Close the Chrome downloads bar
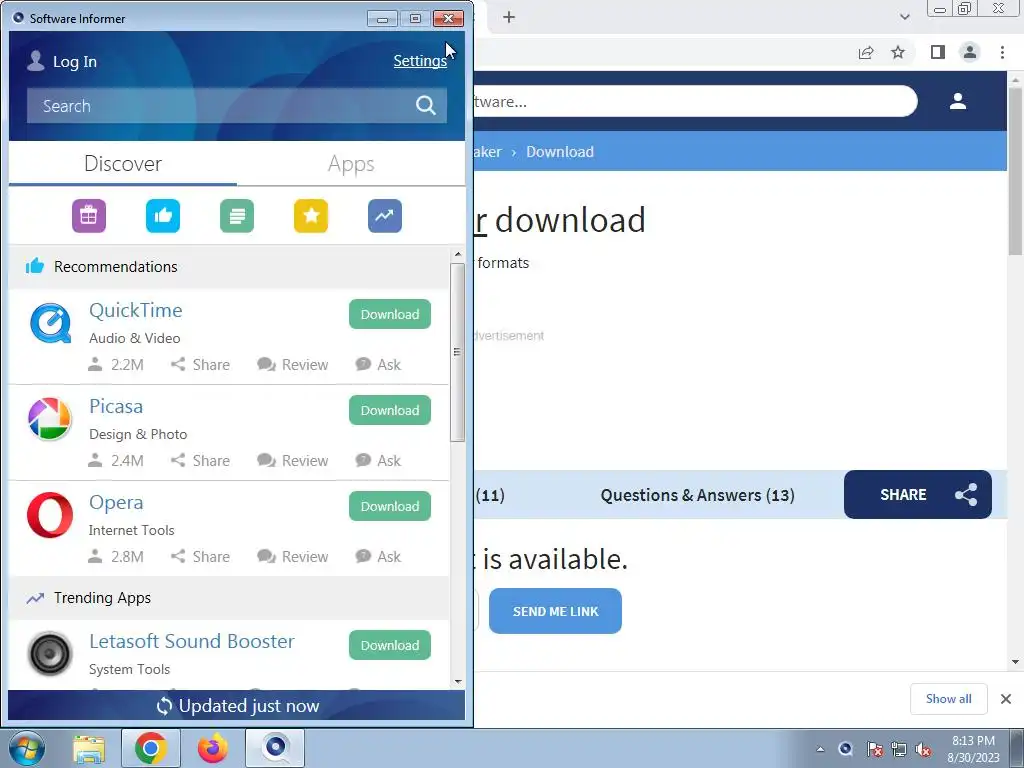 pyautogui.click(x=1006, y=699)
